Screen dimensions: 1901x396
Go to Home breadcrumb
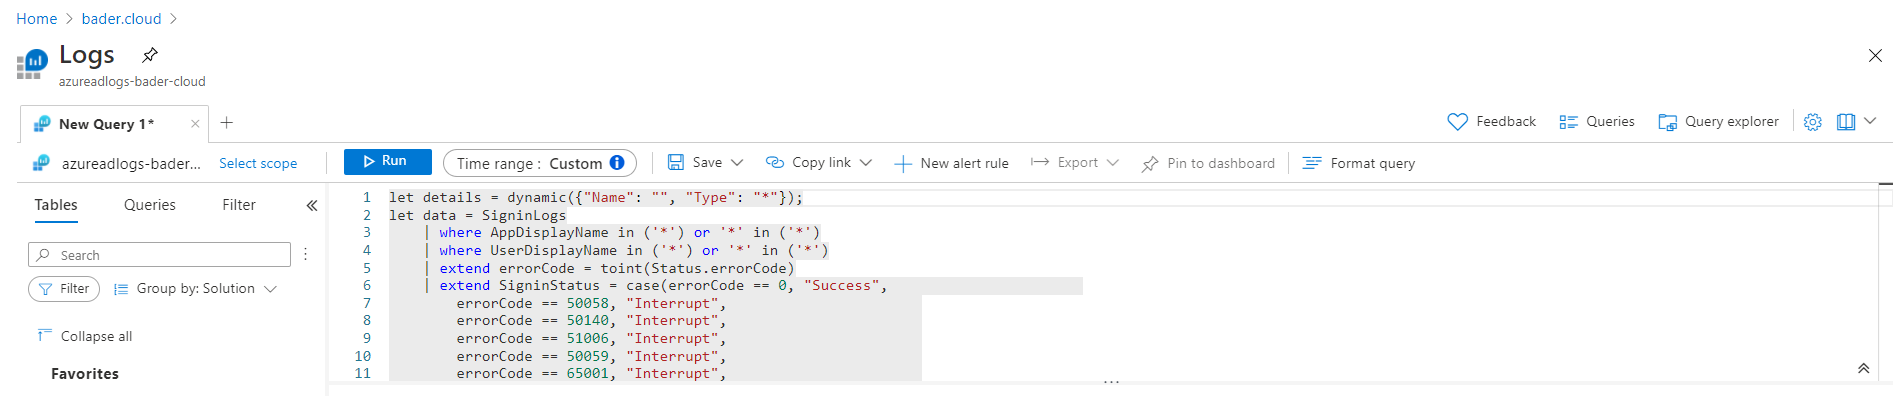coord(37,19)
